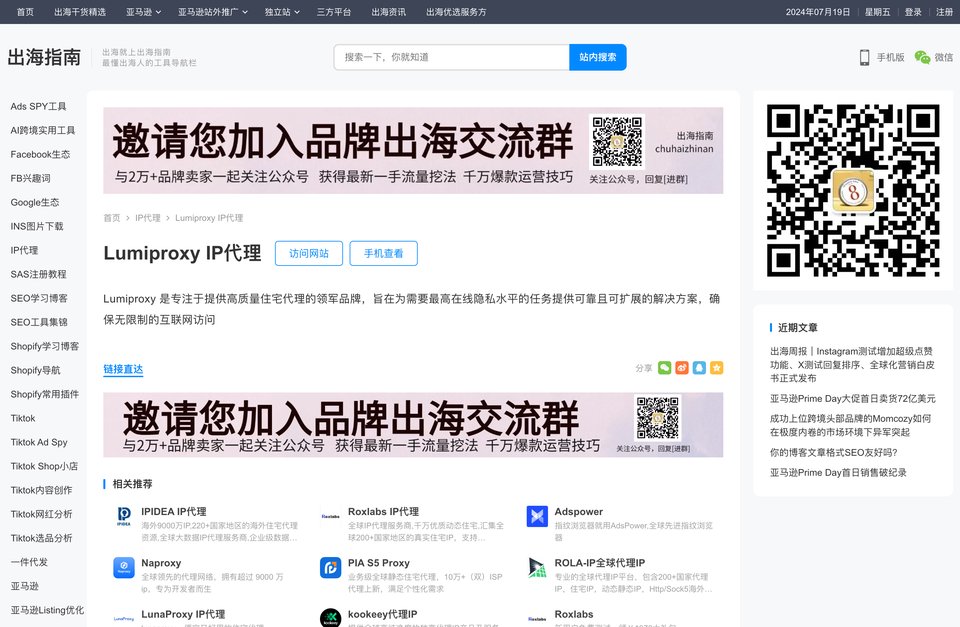Open the ROLA-IP logo icon
This screenshot has width=960, height=627.
point(537,568)
